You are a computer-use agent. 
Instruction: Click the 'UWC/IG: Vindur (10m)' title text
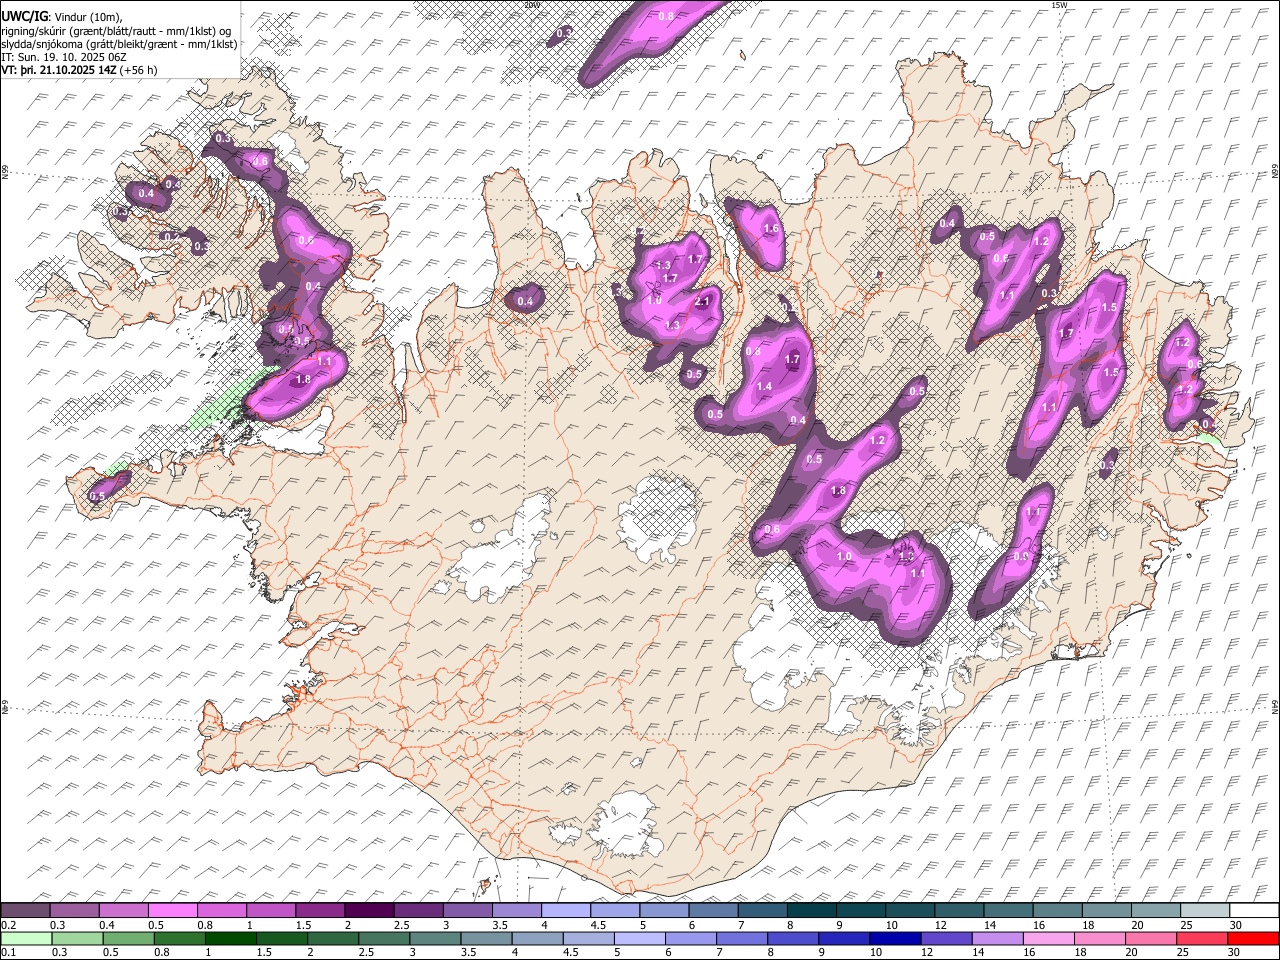[x=61, y=16]
